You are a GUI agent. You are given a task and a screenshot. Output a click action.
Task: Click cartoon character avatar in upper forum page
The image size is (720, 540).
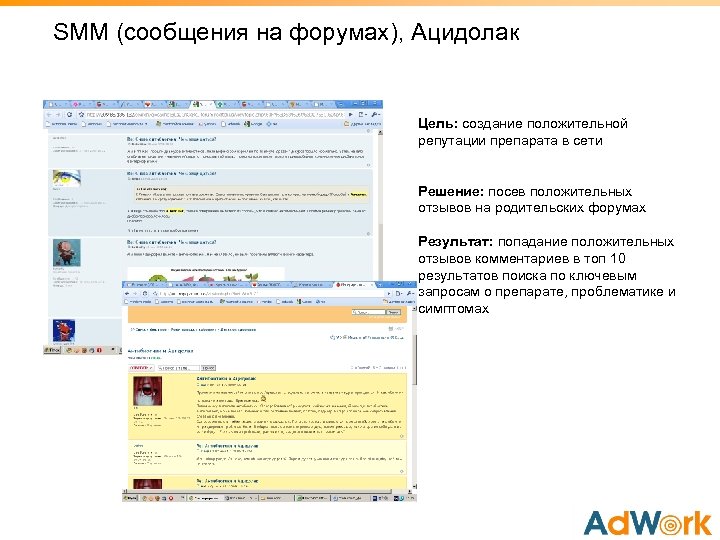click(67, 252)
